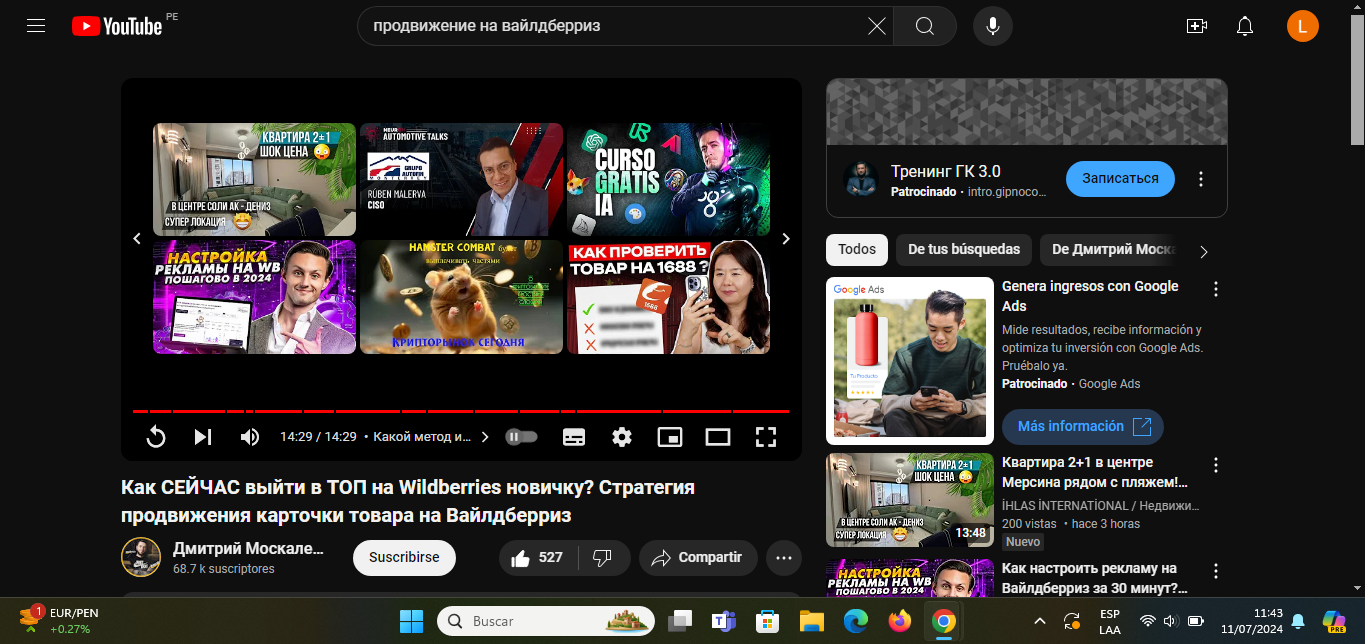Toggle subtitles in the player
Viewport: 1365px width, 644px height.
574,437
